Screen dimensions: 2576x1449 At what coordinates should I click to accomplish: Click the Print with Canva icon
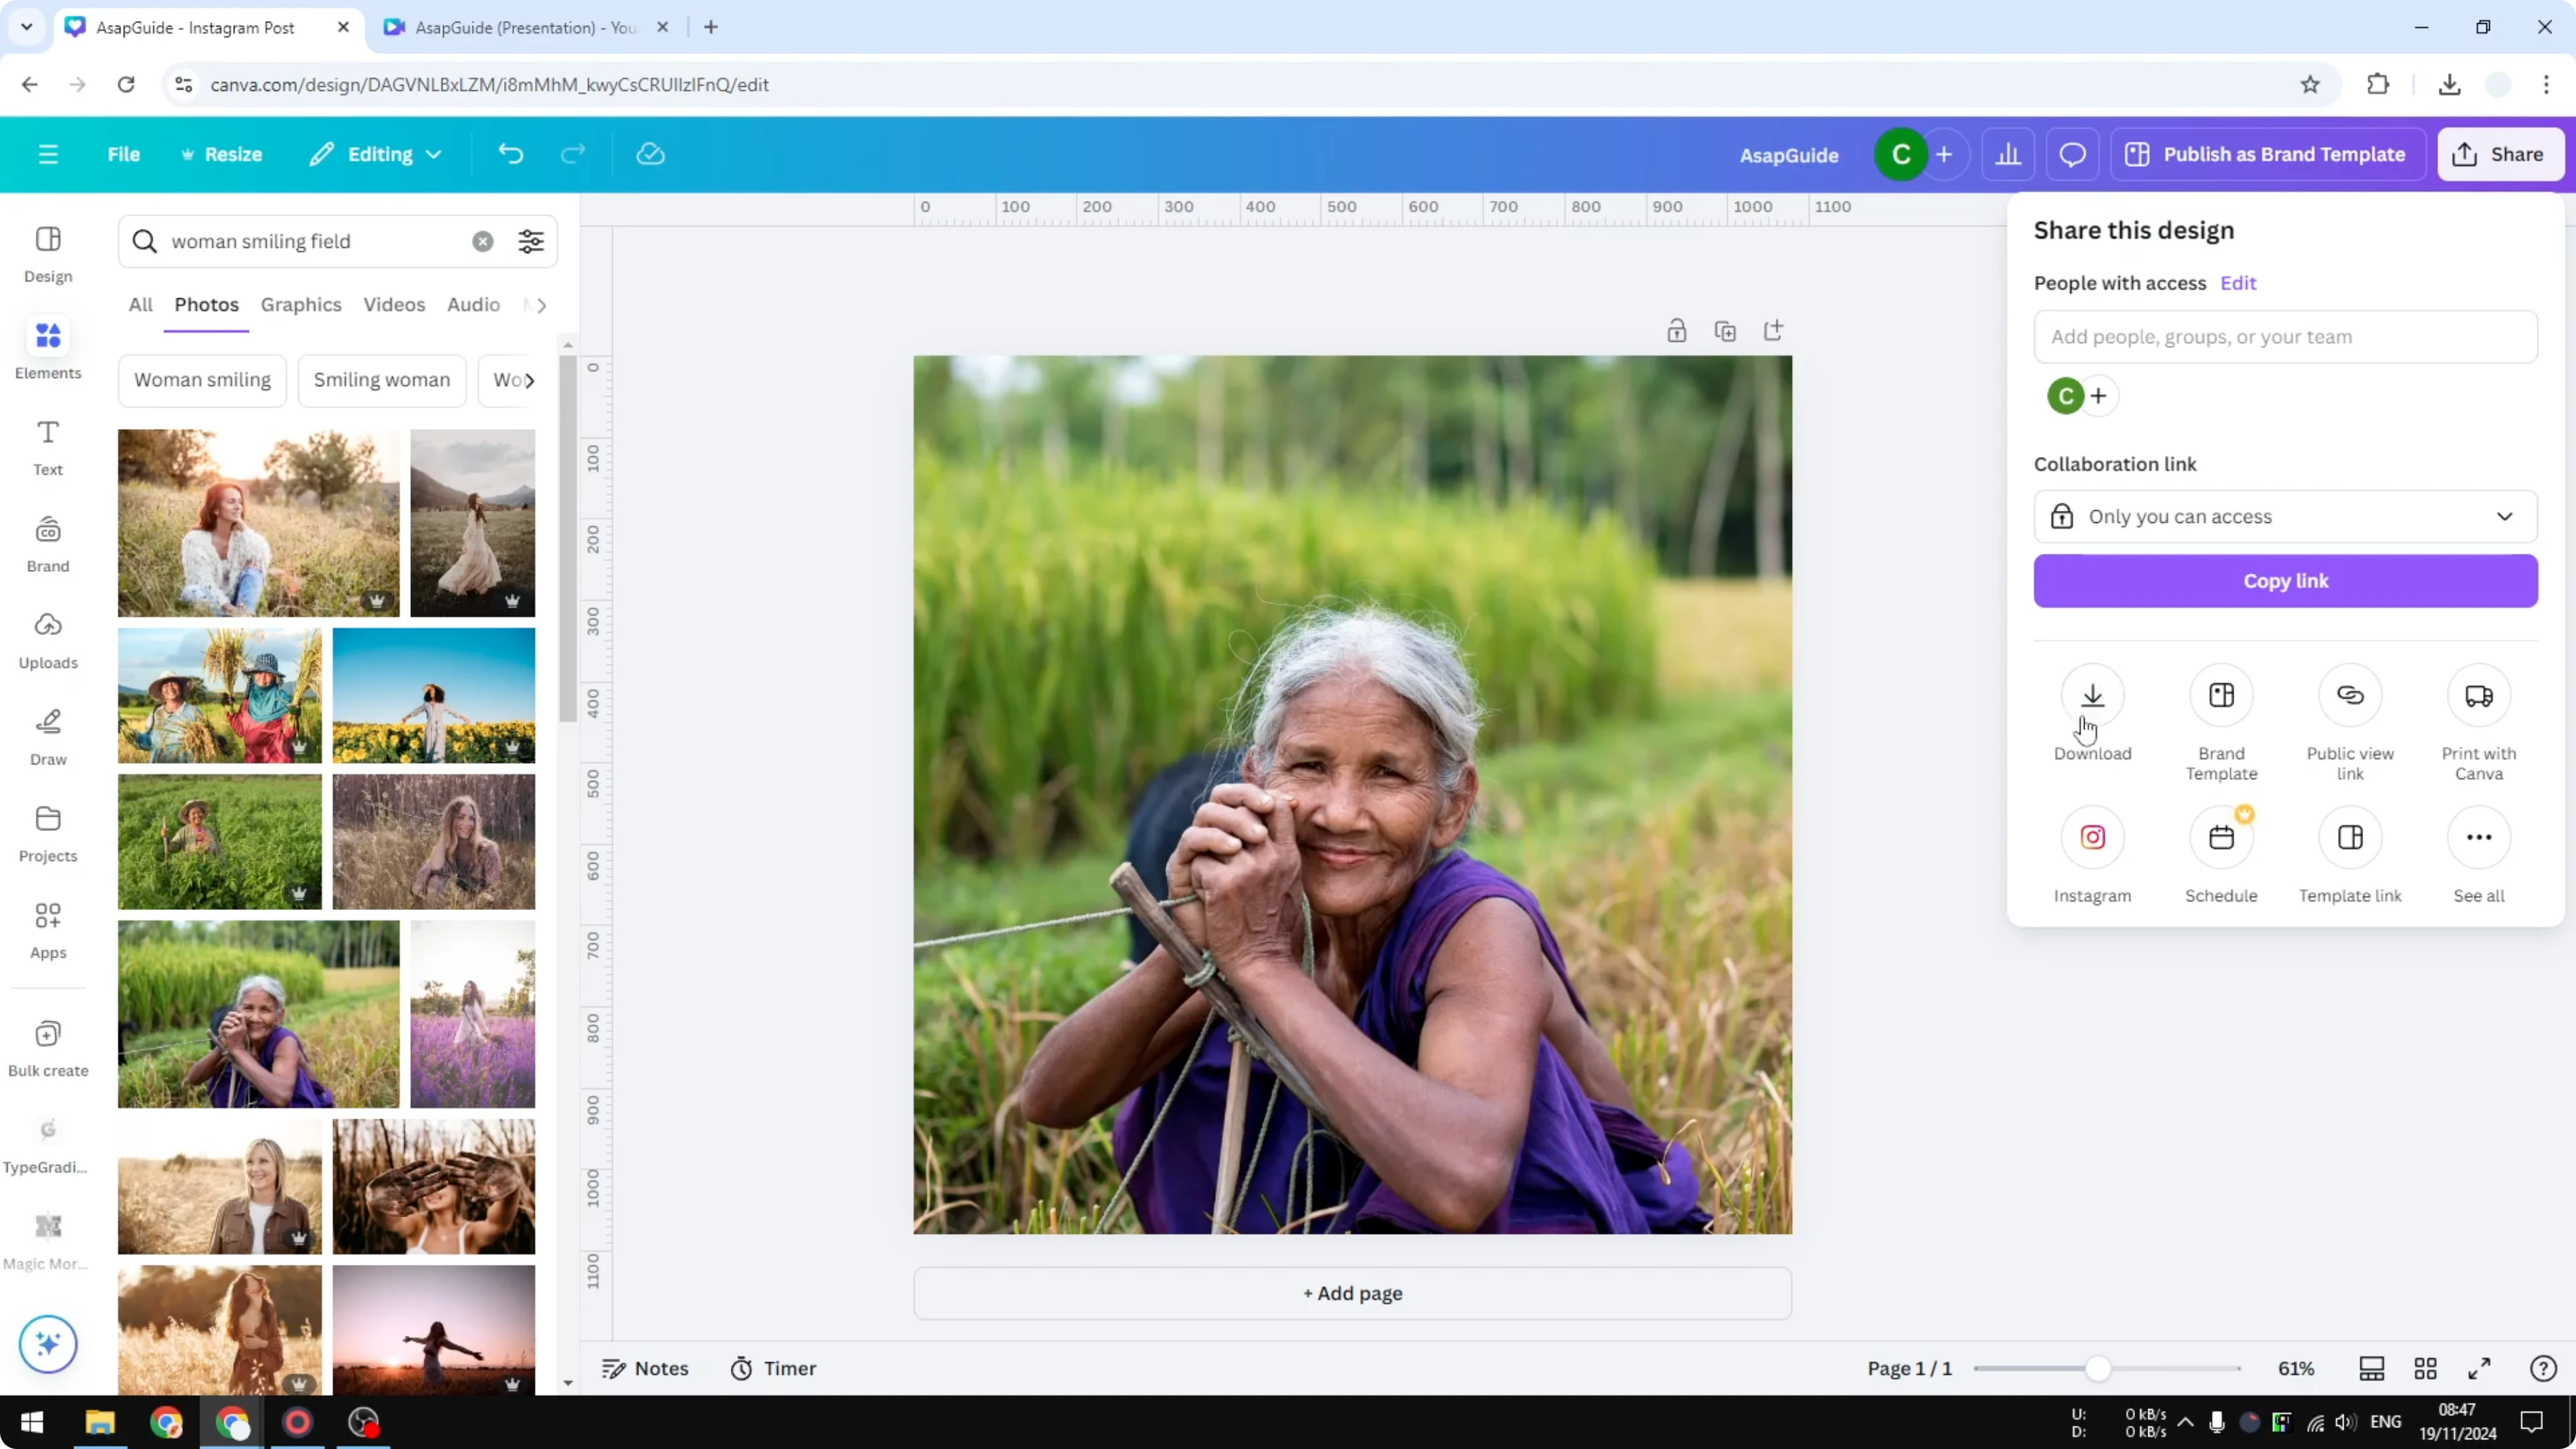pyautogui.click(x=2478, y=696)
